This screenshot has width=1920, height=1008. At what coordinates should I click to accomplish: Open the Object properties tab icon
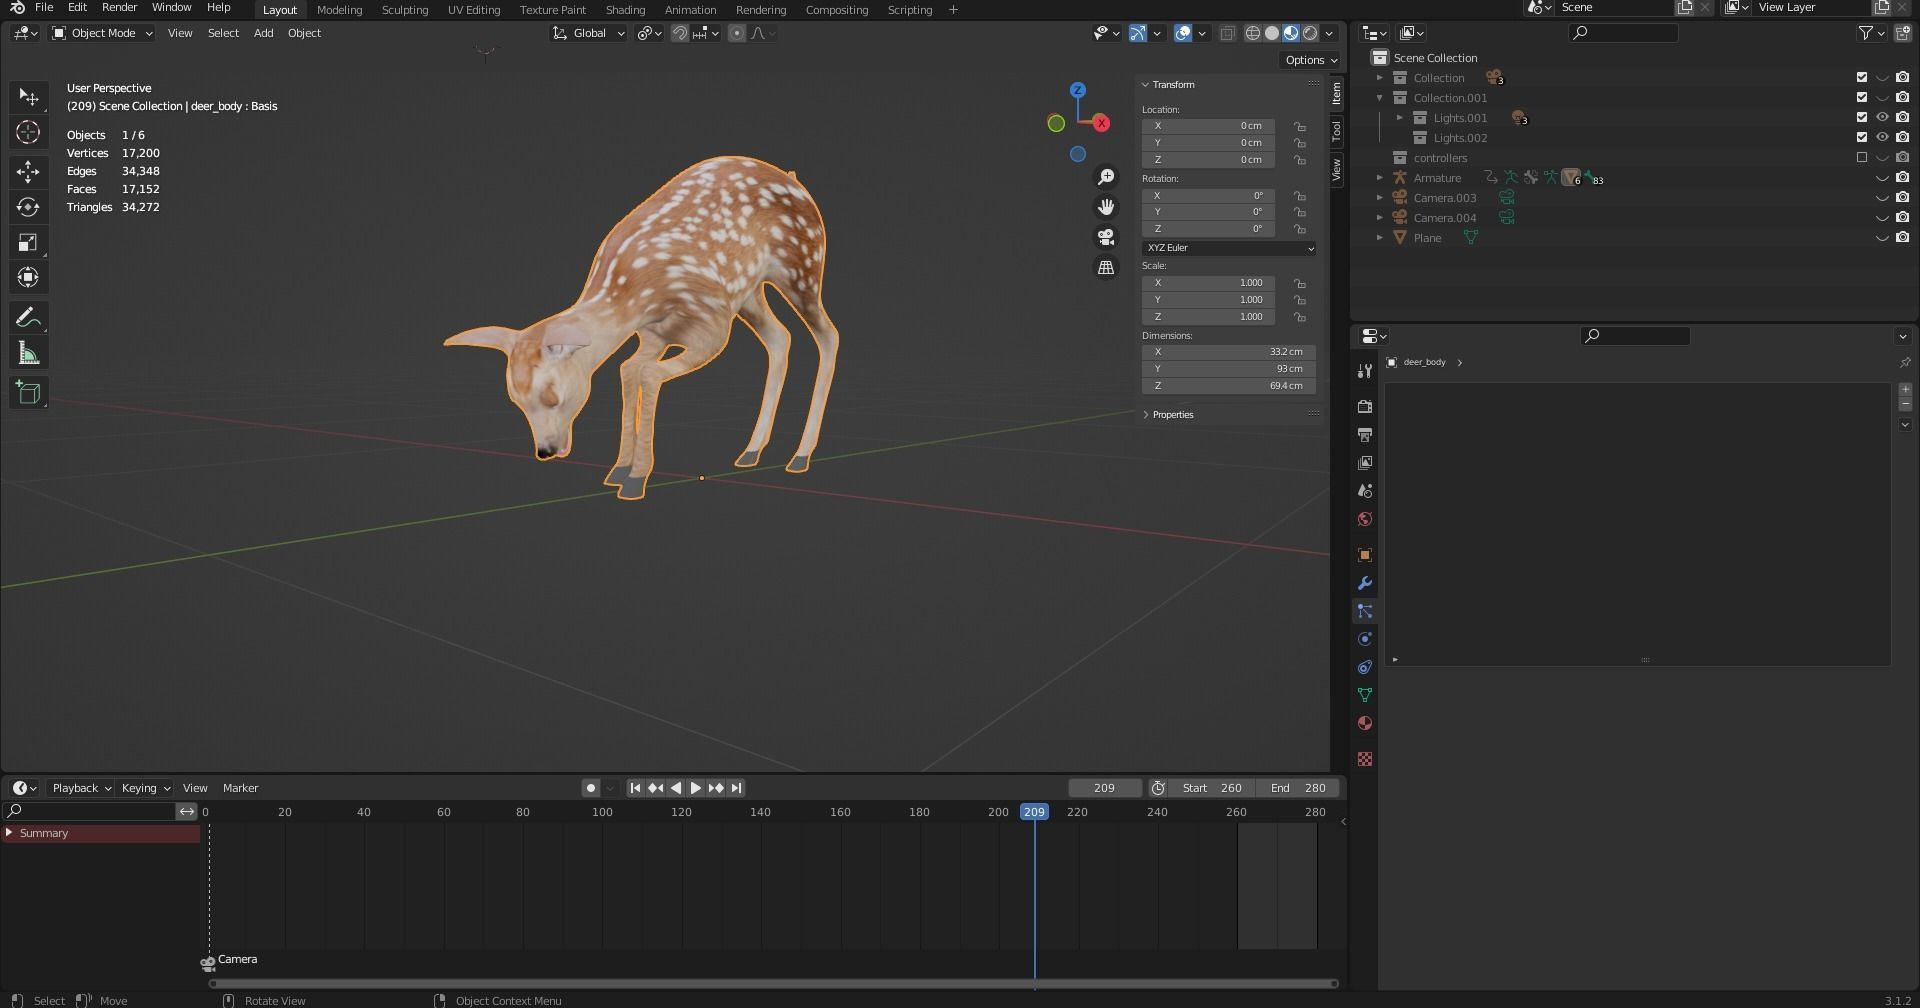click(1365, 555)
